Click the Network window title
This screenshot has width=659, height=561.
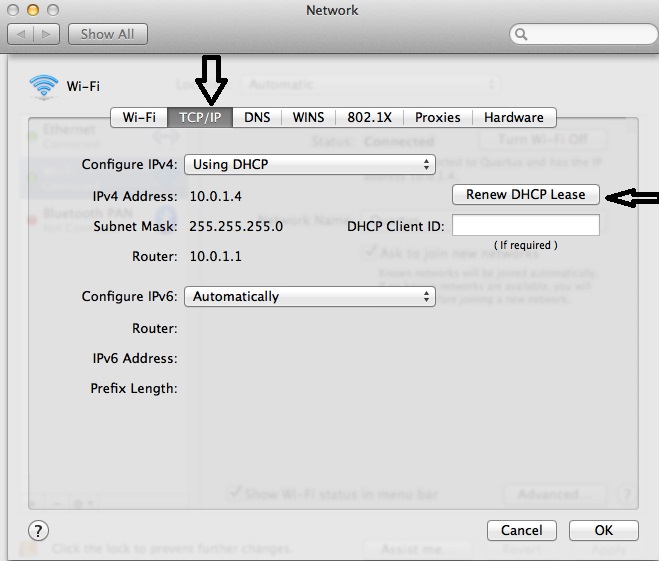point(332,10)
